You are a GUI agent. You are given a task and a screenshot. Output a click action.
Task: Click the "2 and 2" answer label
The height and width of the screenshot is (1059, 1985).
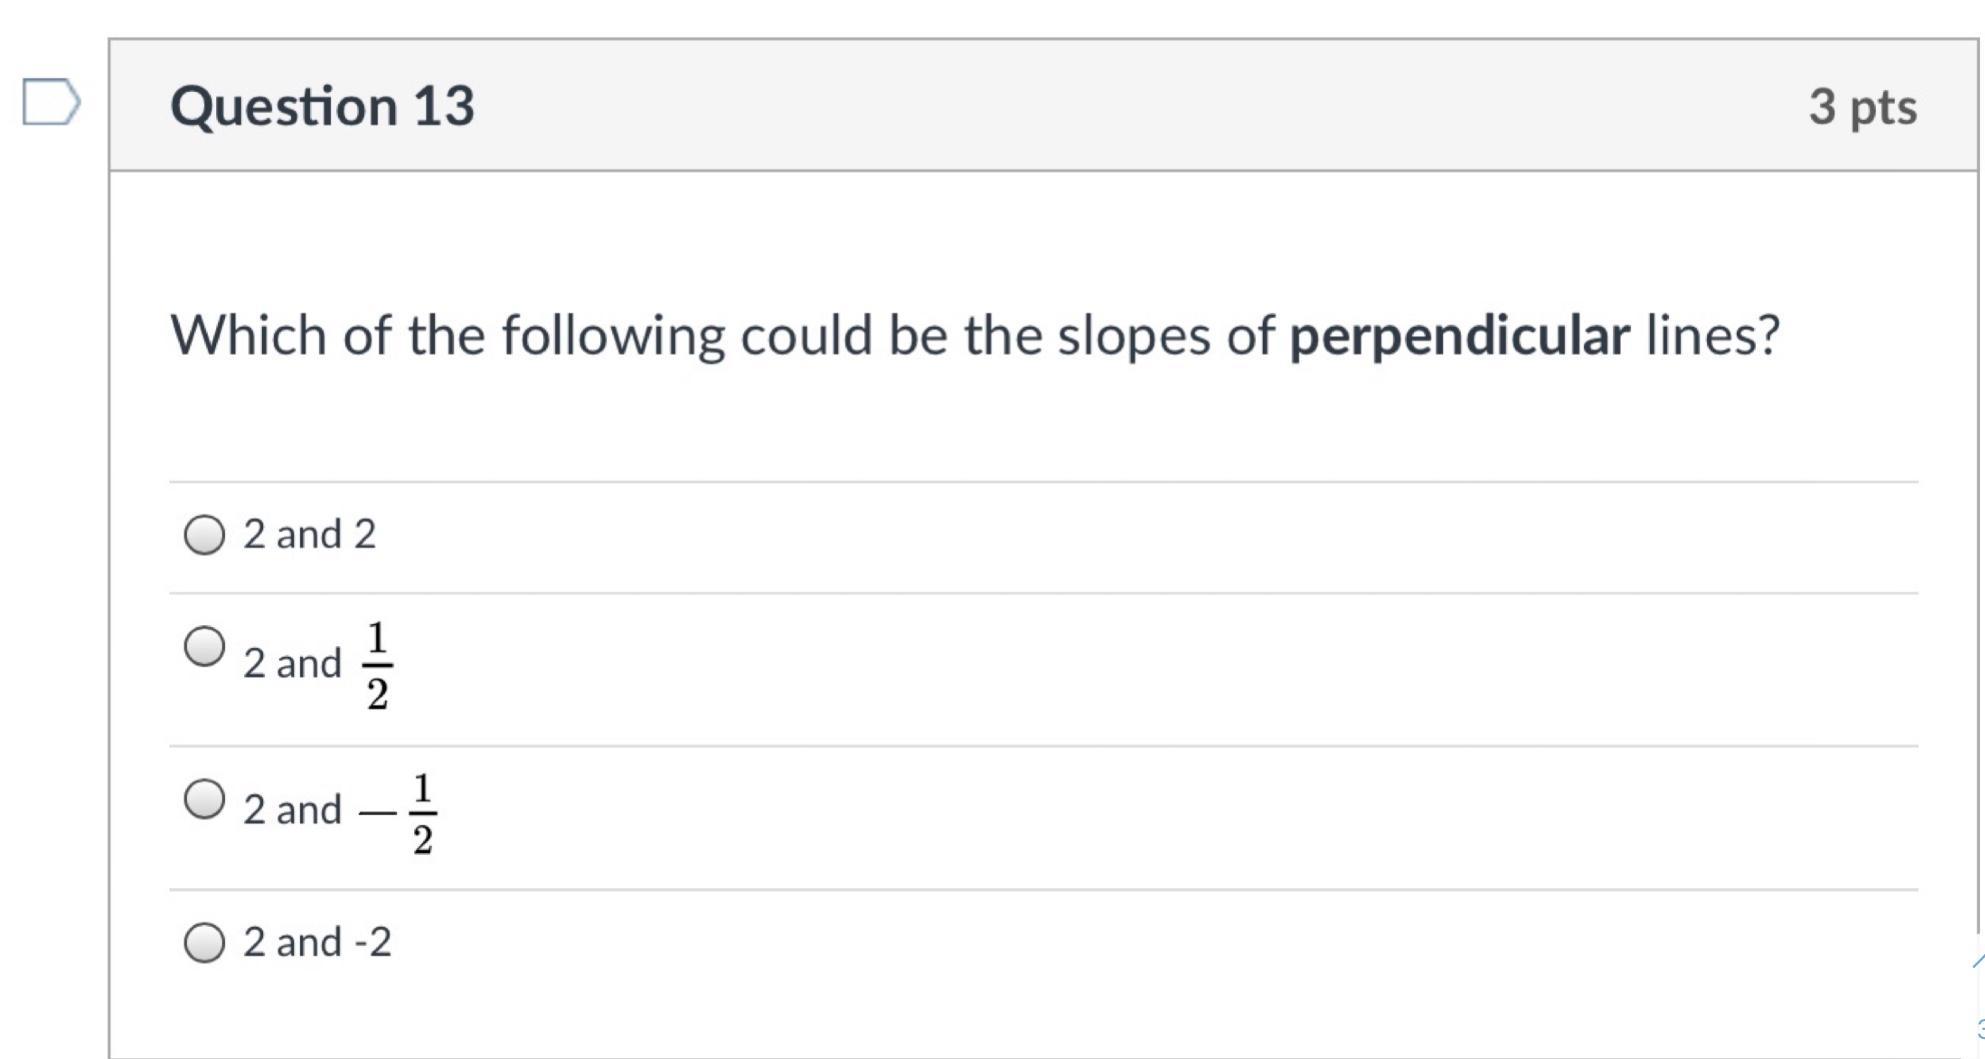point(309,535)
